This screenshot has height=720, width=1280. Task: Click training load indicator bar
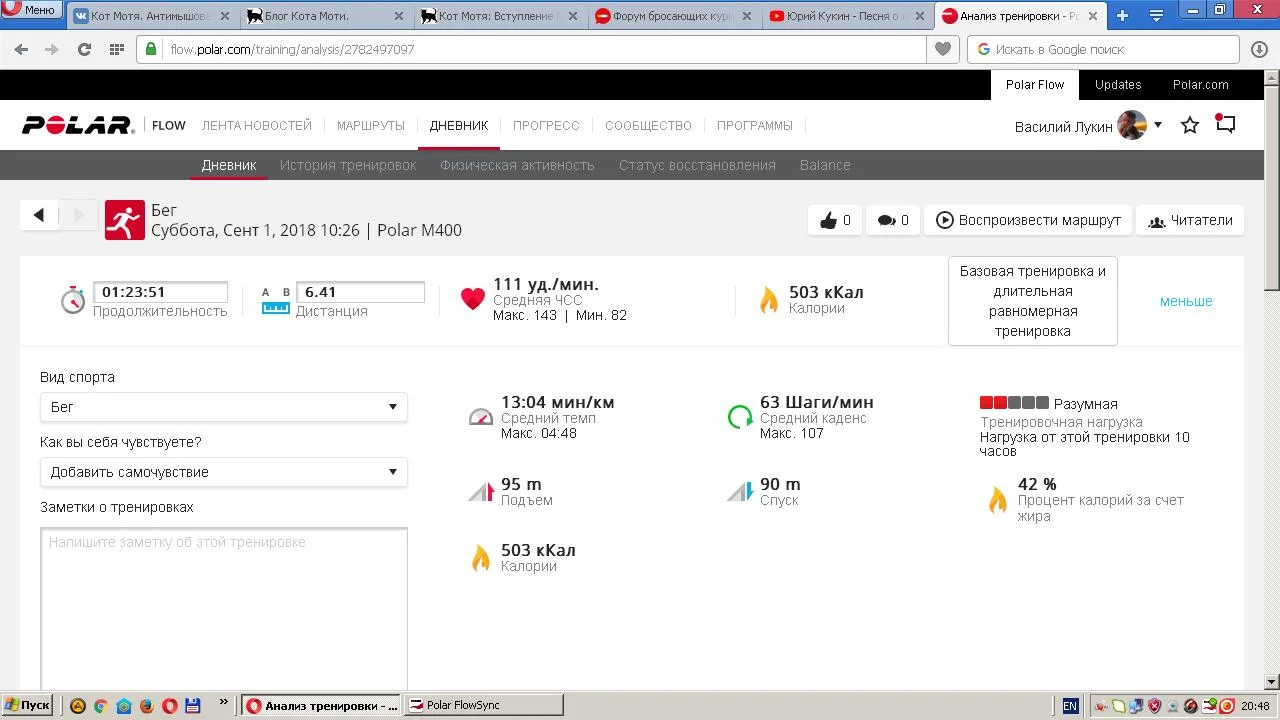[1014, 403]
